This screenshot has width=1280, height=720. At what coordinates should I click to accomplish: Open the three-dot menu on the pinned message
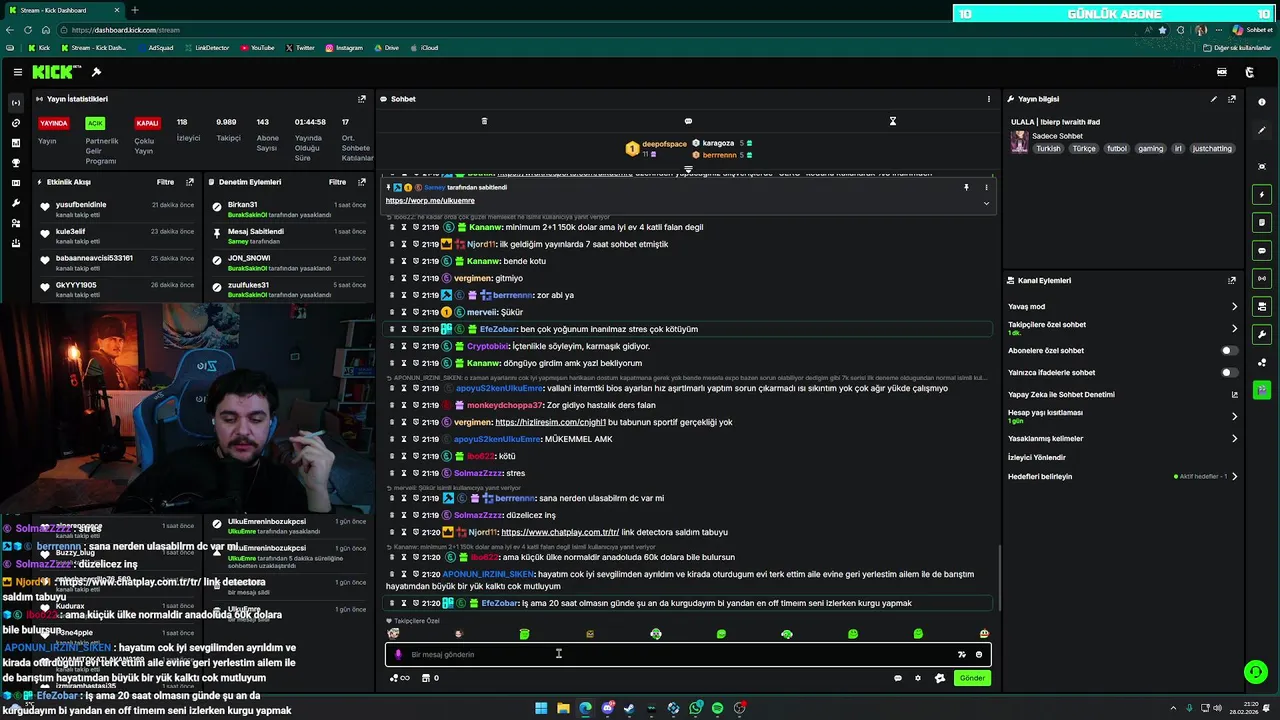[x=986, y=187]
